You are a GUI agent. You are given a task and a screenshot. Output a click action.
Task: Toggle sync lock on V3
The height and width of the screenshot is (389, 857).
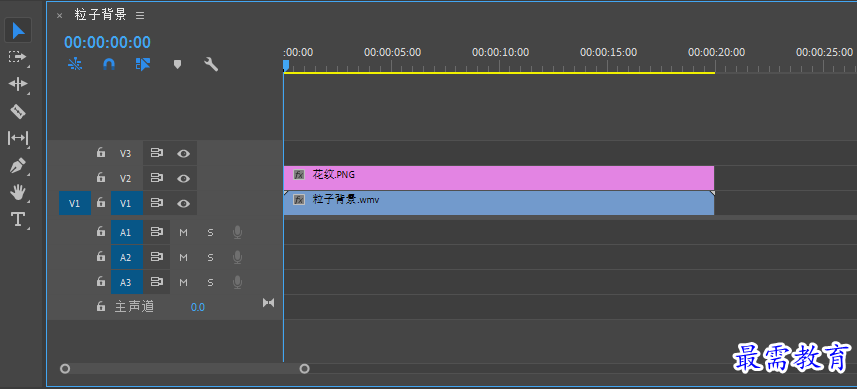(157, 154)
